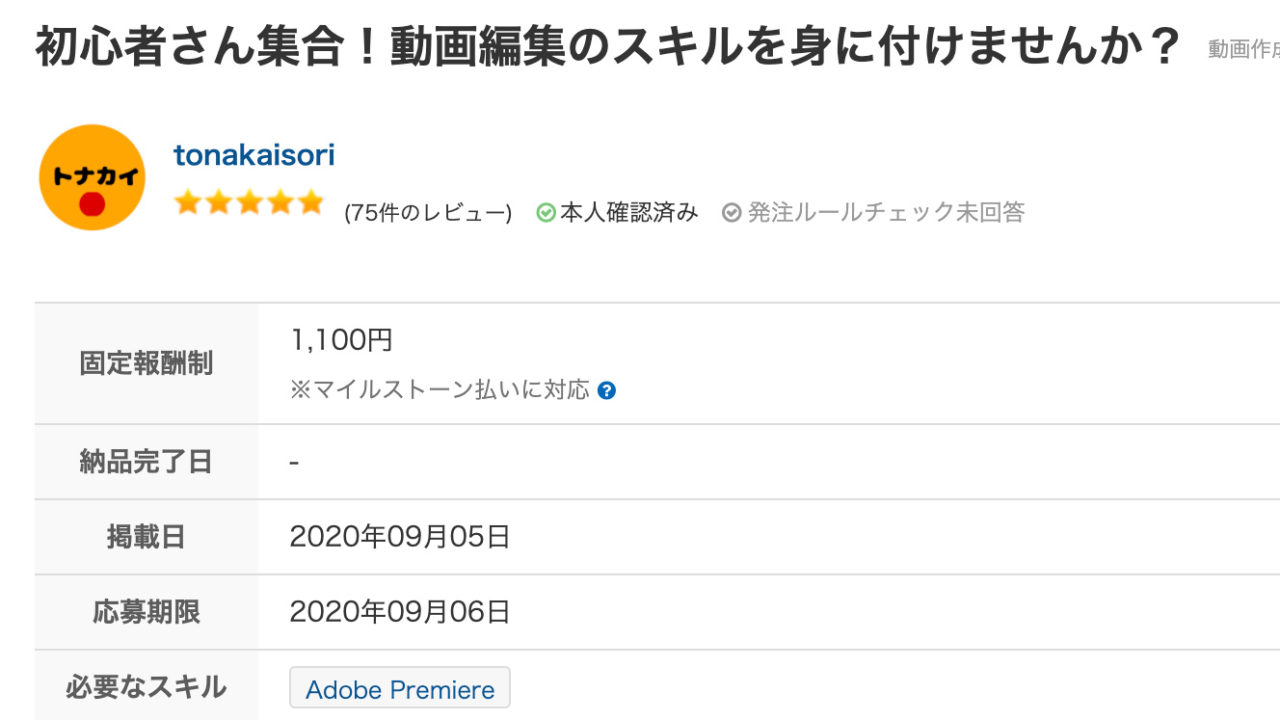This screenshot has height=720, width=1280.
Task: Select the Adobe Premiere skill tag
Action: coord(400,689)
